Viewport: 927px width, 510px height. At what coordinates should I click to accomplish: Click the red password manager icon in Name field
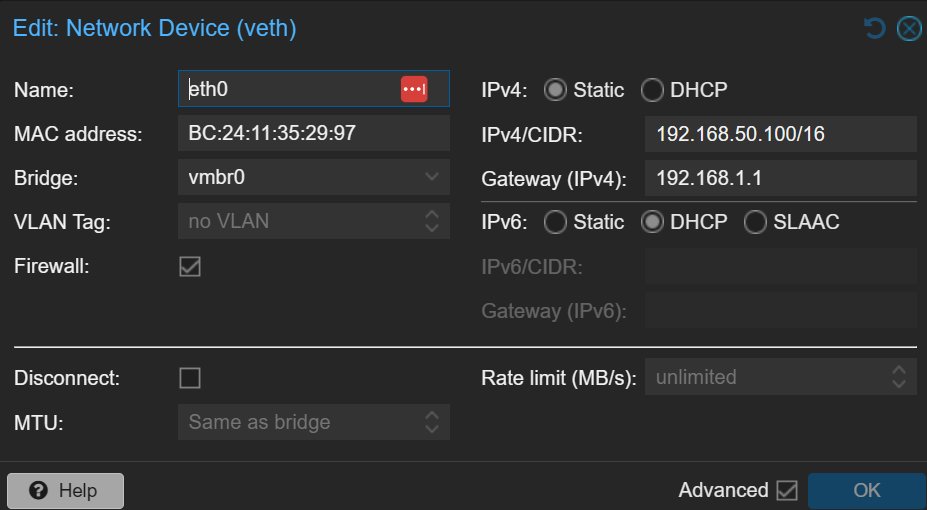414,89
